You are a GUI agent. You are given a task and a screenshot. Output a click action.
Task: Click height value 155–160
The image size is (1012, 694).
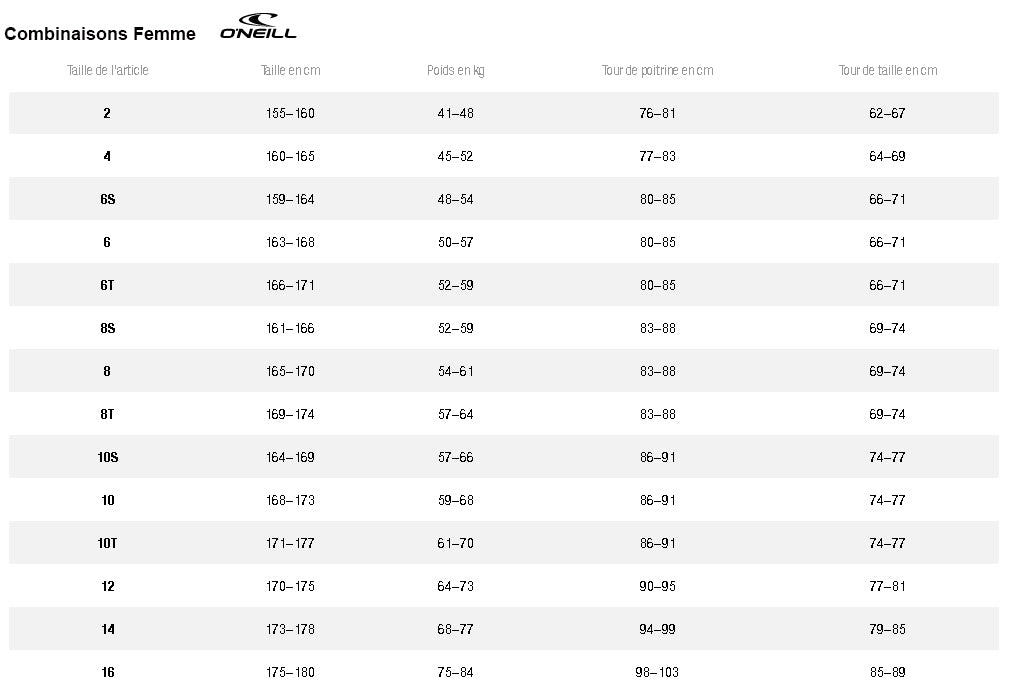pos(290,114)
